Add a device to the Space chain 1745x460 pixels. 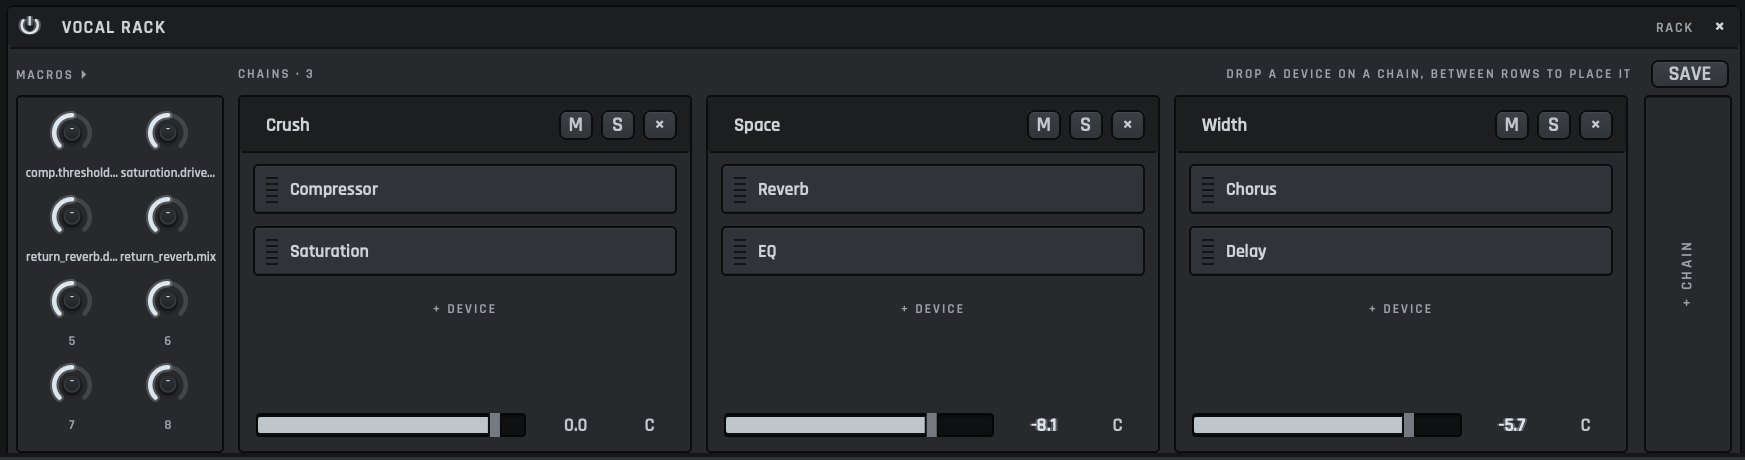933,309
